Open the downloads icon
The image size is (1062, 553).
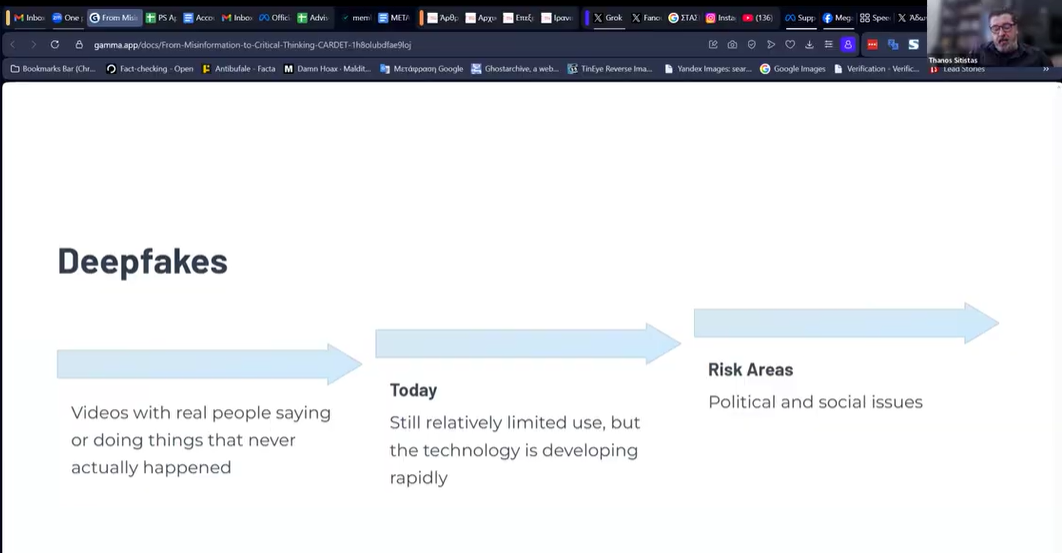click(x=809, y=45)
